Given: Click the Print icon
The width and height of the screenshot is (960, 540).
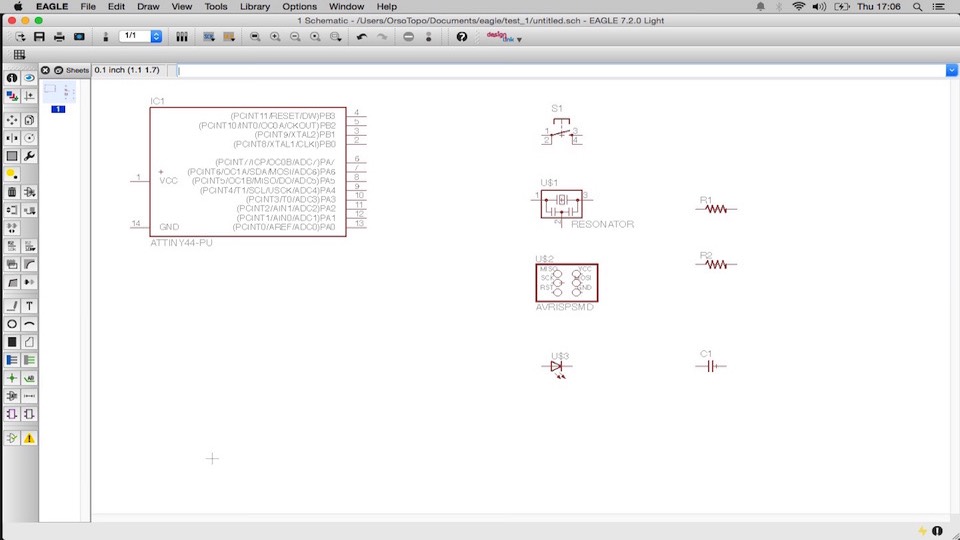Looking at the screenshot, I should (x=59, y=37).
